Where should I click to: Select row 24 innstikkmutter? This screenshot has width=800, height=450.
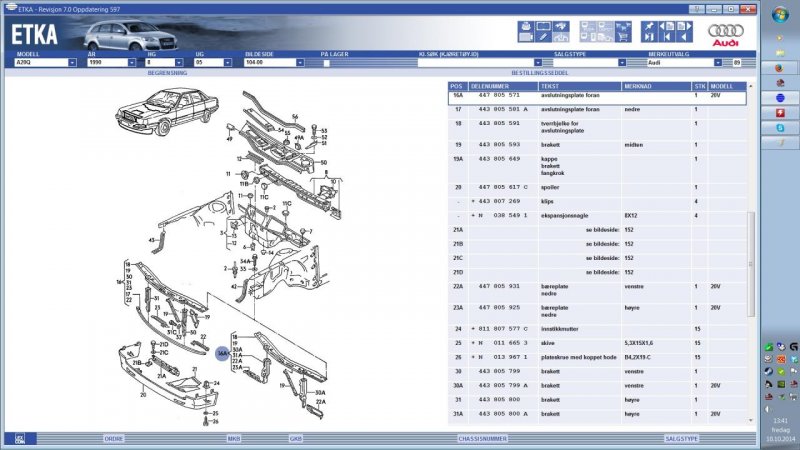(597, 329)
